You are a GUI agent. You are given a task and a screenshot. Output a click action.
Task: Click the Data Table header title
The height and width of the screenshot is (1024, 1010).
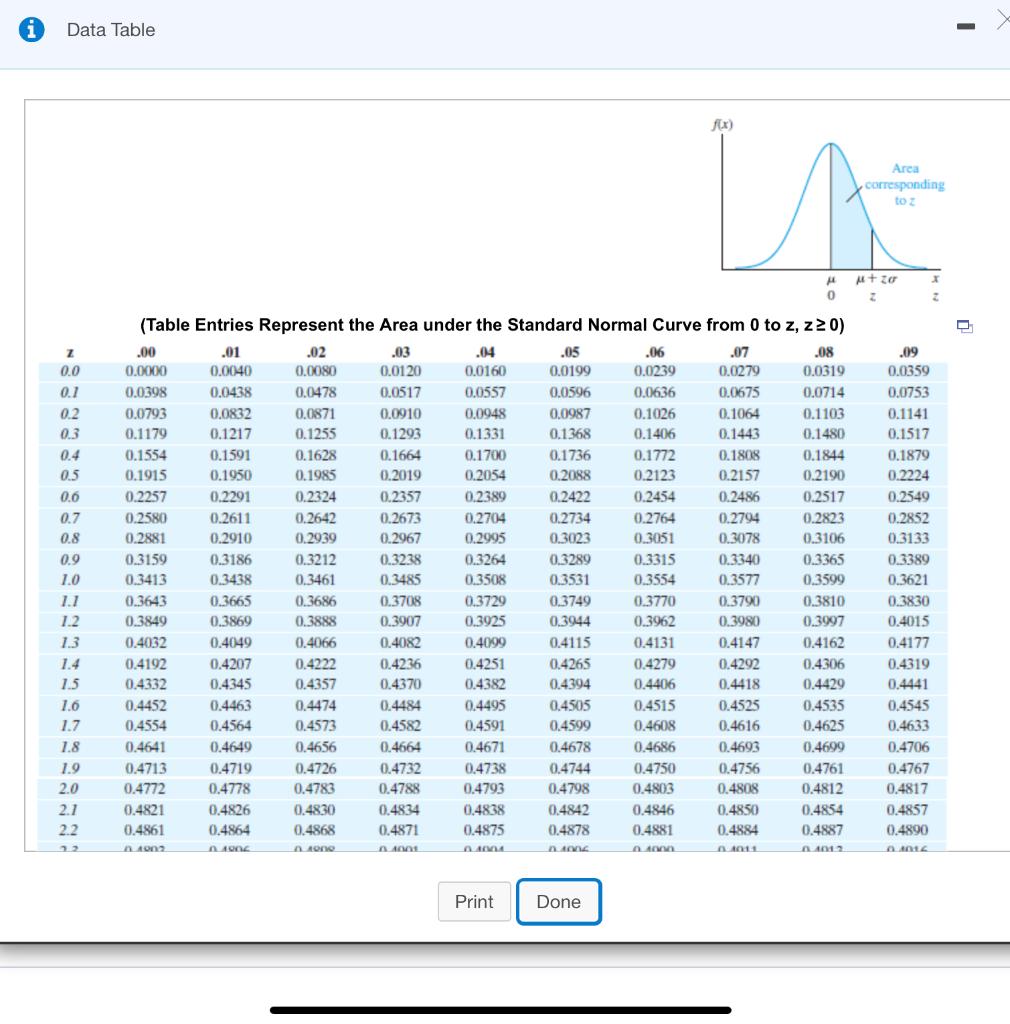click(x=110, y=30)
